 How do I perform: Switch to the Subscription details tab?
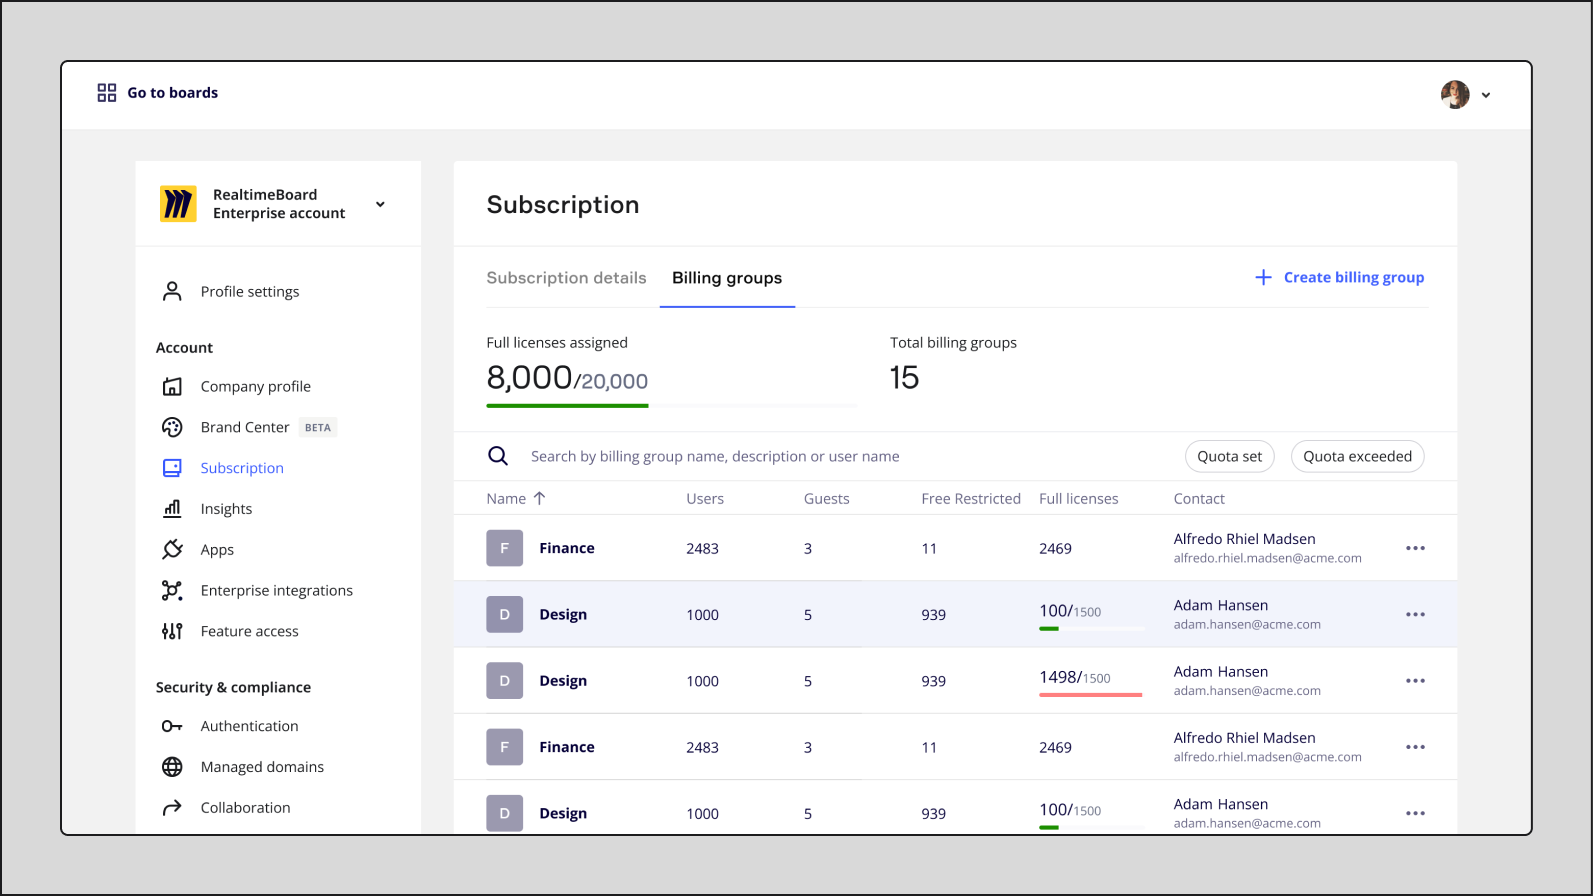point(566,278)
